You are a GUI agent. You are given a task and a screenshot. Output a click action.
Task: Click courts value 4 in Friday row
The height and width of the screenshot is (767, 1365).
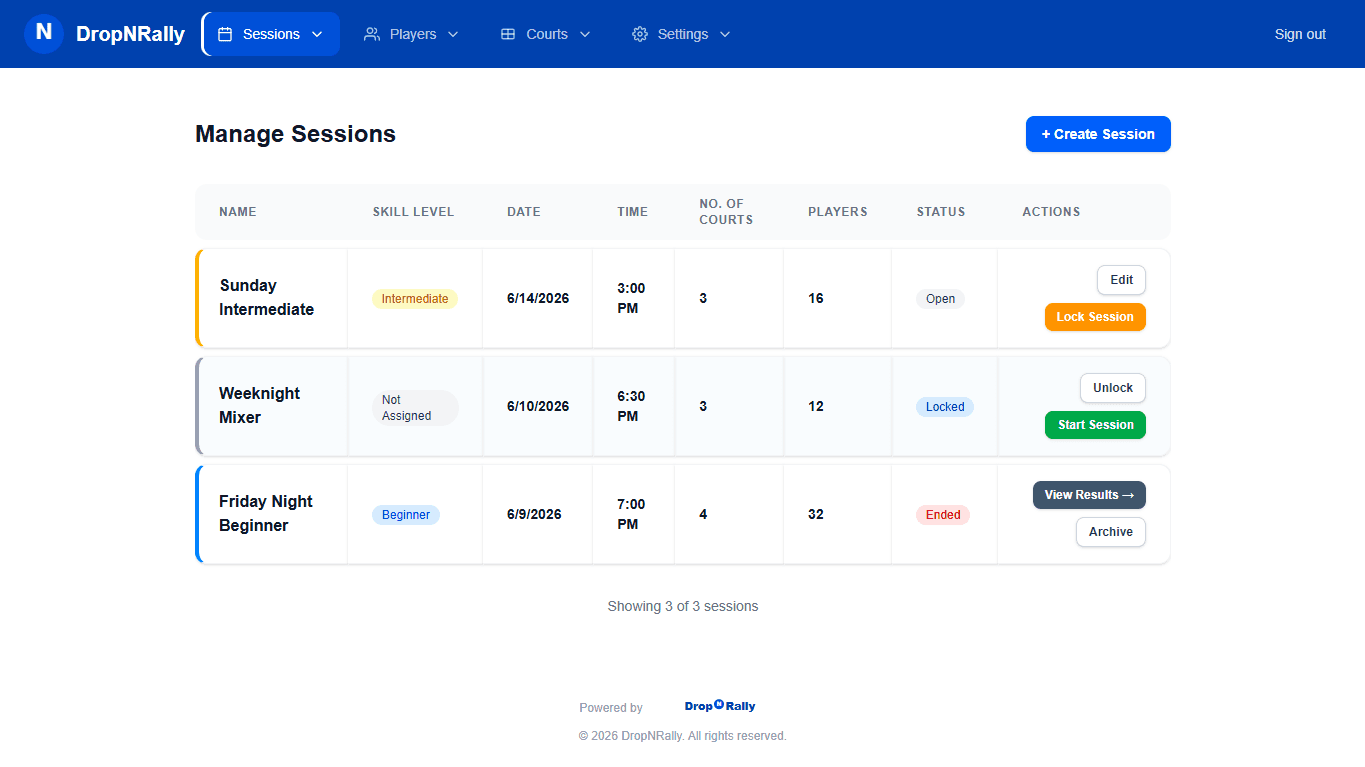point(703,514)
